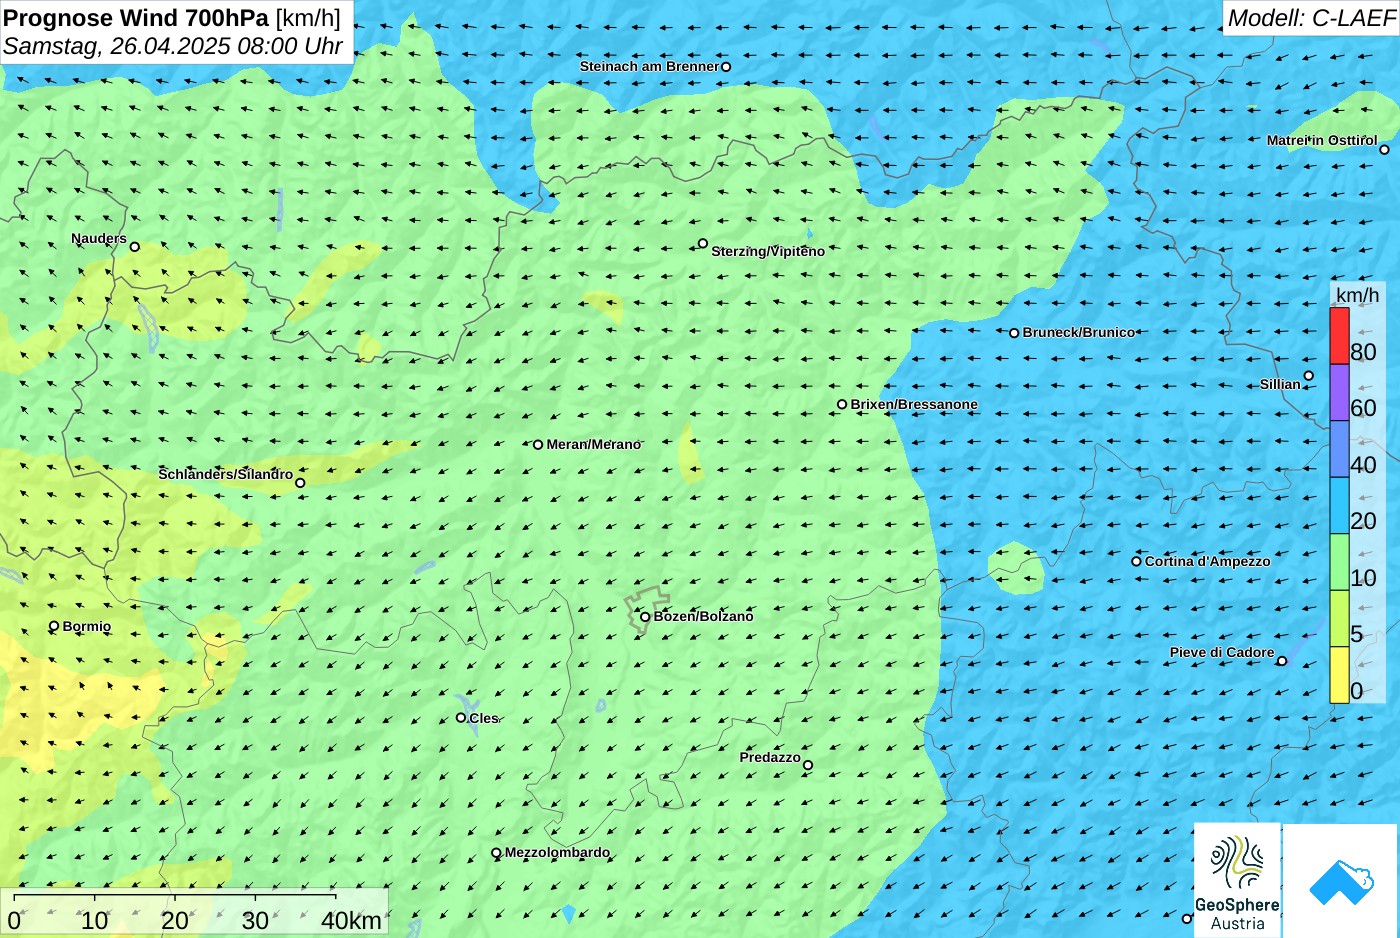Click the title 'Prognose Wind 700hPa'

[137, 17]
